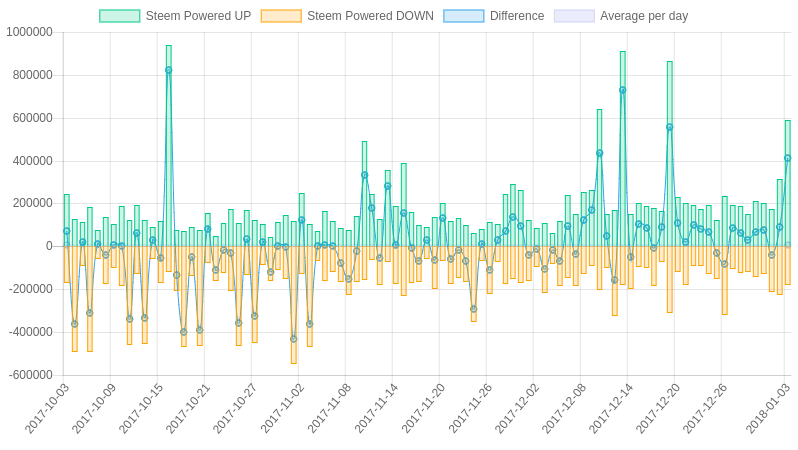Click the y-axis value 0

point(49,246)
